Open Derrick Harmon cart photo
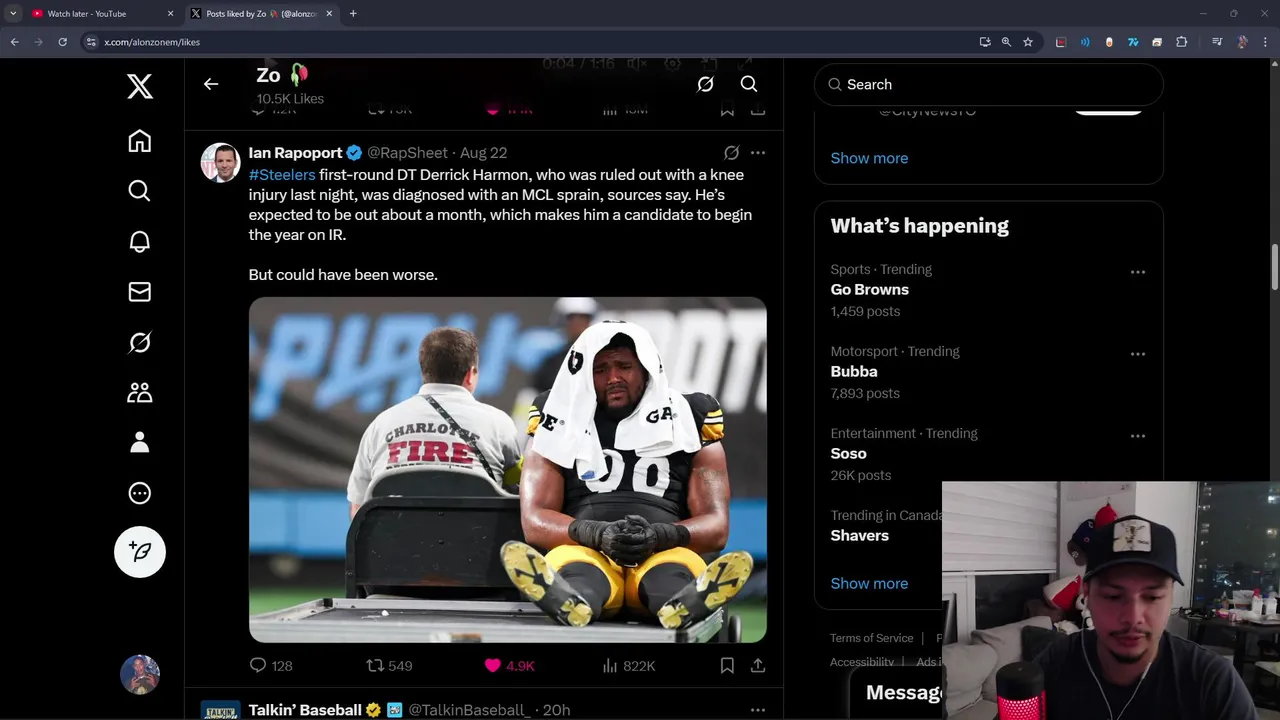This screenshot has width=1280, height=720. pyautogui.click(x=508, y=469)
